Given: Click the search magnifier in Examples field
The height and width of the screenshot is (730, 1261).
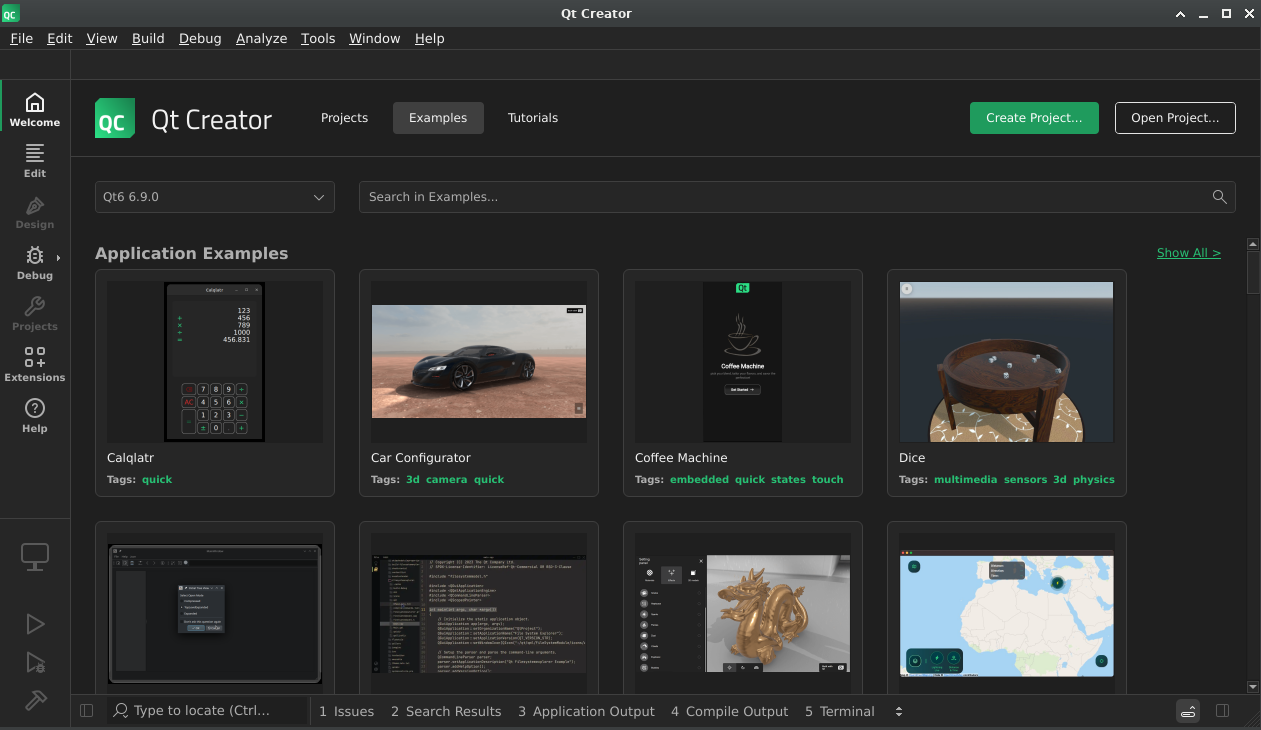Looking at the screenshot, I should [x=1219, y=197].
